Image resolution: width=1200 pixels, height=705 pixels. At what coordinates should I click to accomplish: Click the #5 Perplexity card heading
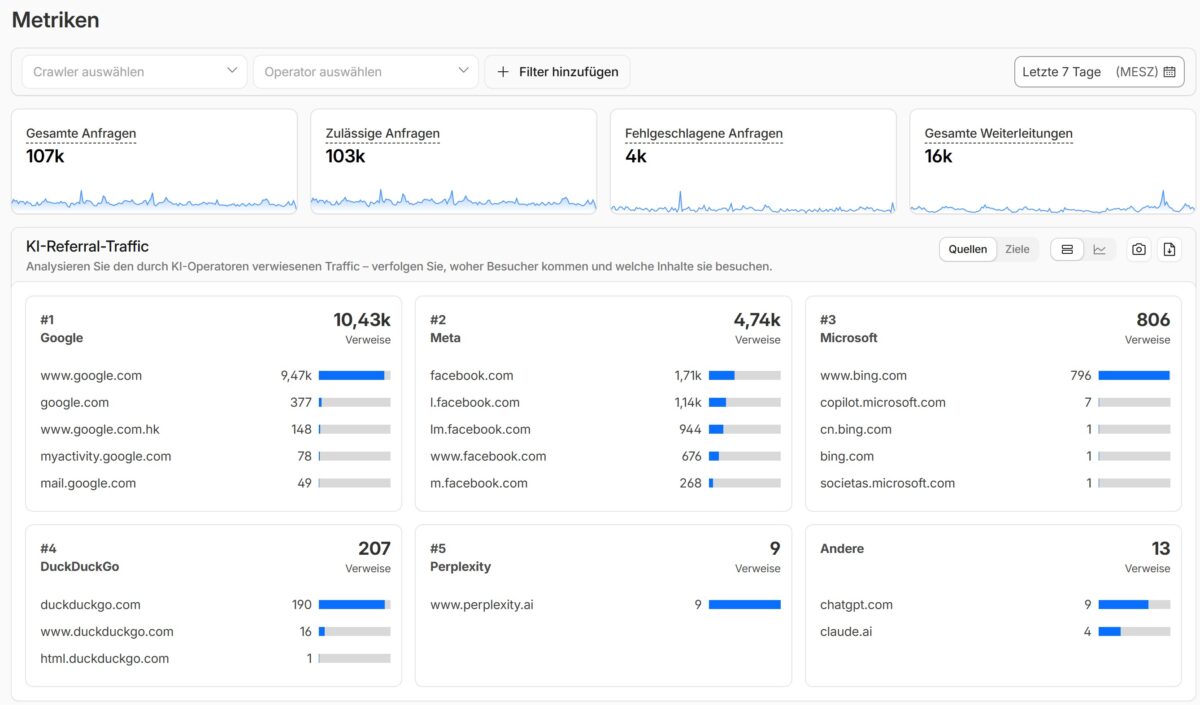[461, 558]
